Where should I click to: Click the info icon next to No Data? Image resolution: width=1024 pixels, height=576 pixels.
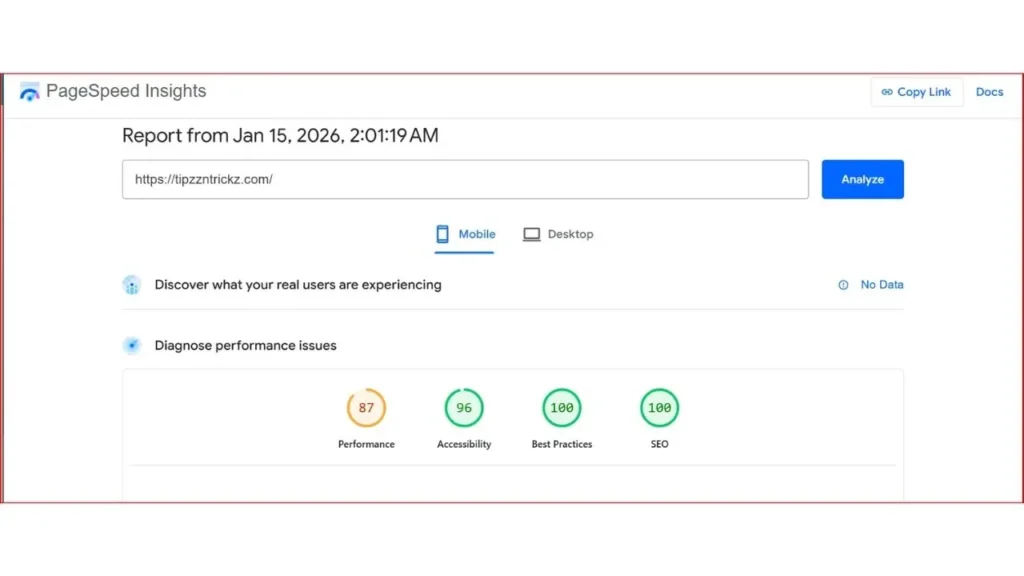(841, 284)
